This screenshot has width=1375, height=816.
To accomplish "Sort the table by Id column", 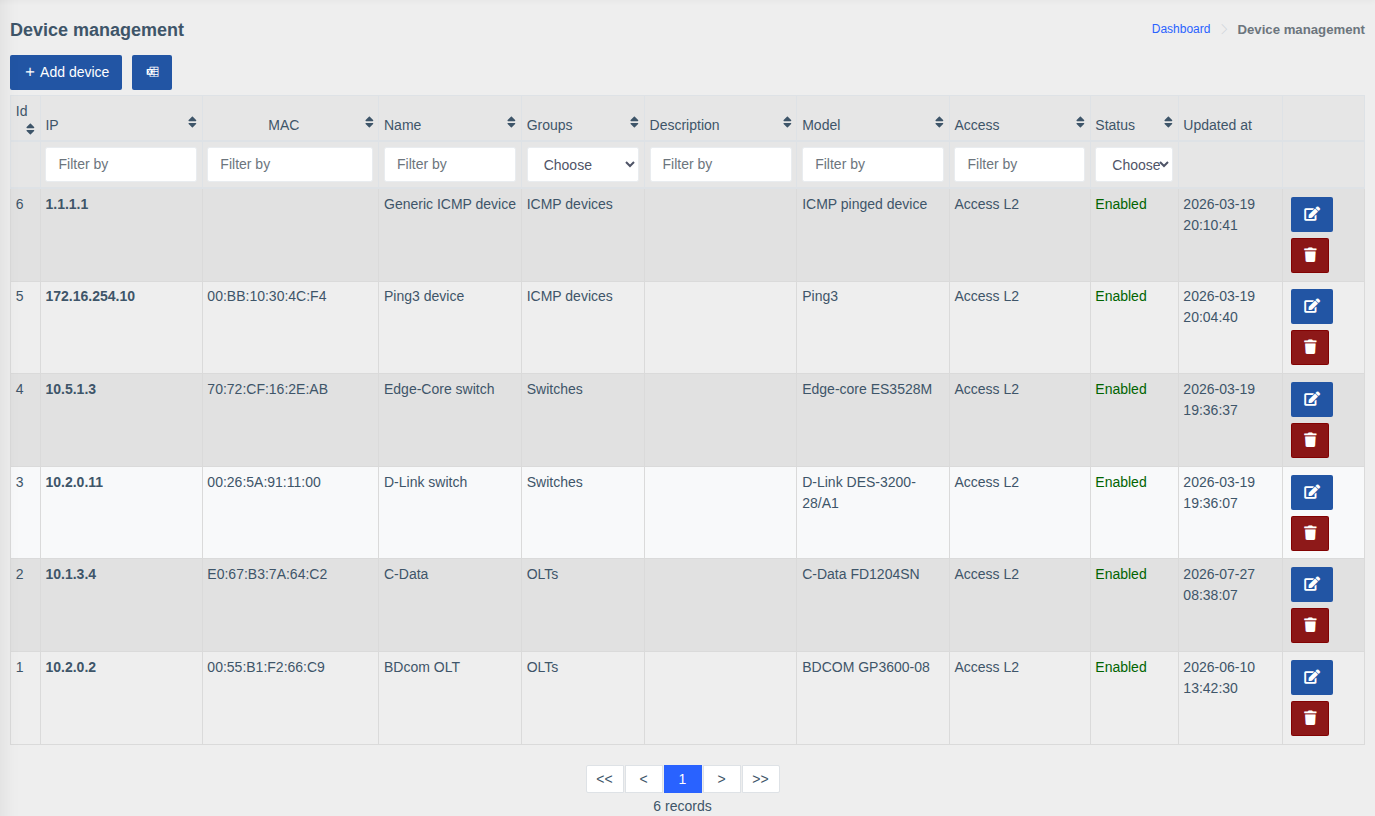I will click(x=30, y=128).
